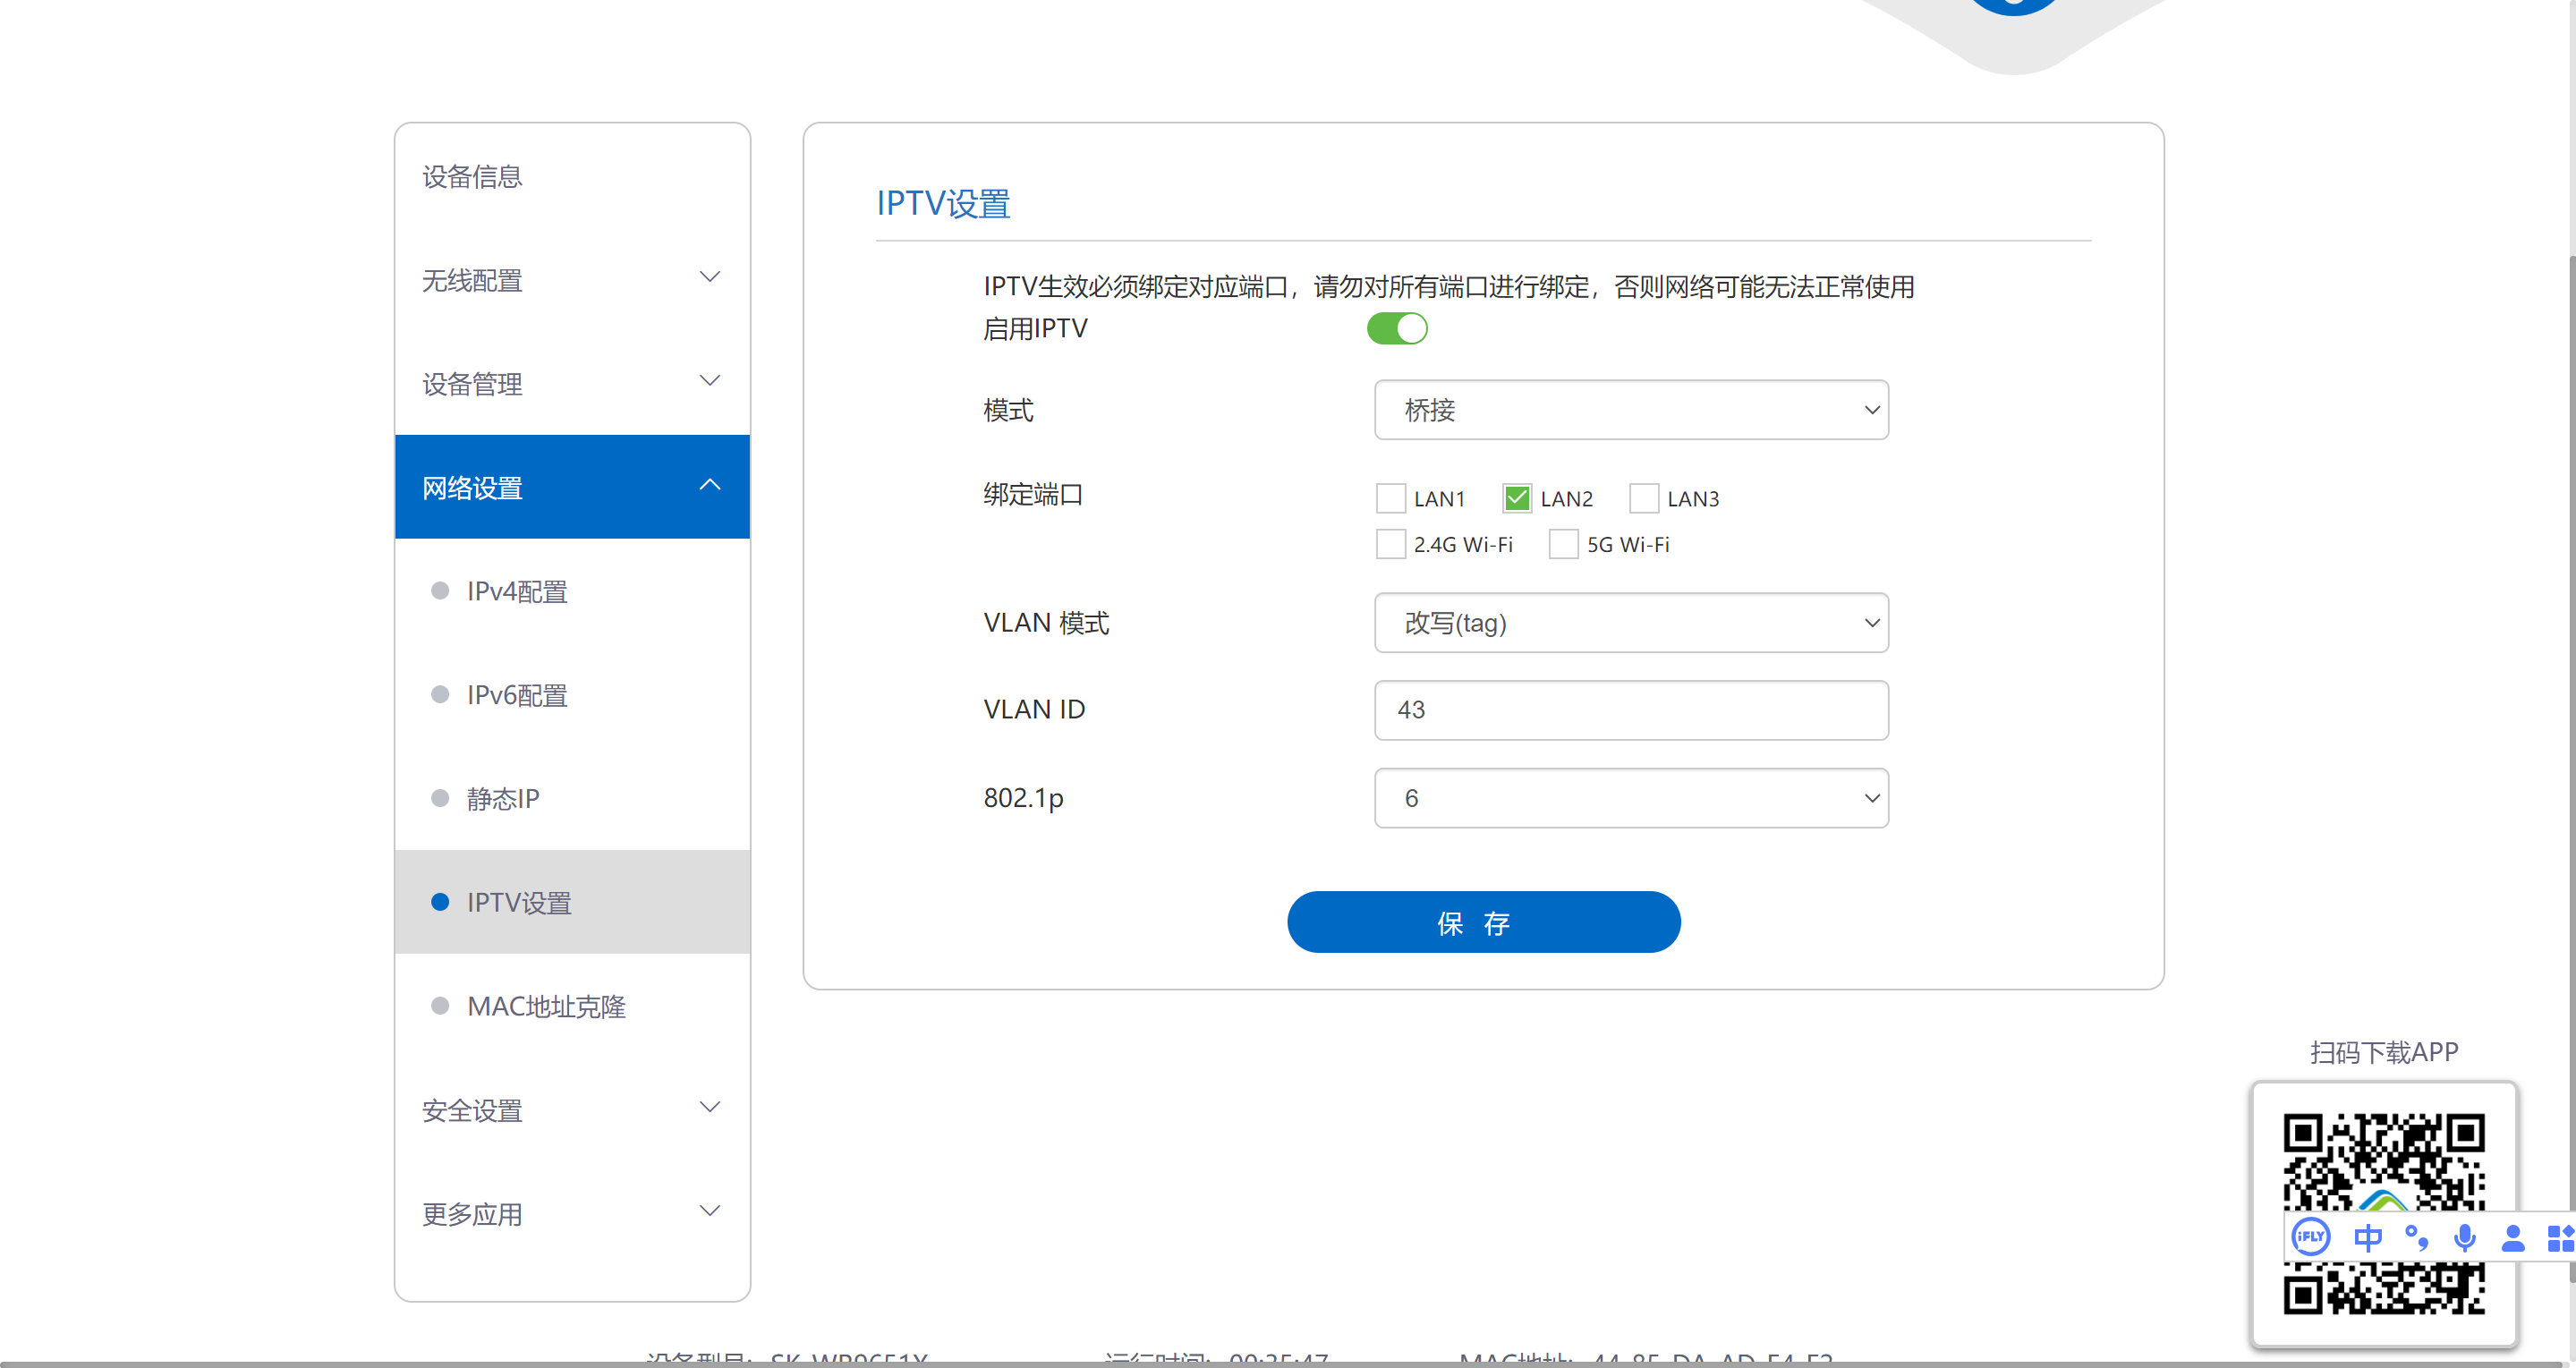The image size is (2576, 1368).
Task: Click the 保存 button
Action: point(1483,922)
